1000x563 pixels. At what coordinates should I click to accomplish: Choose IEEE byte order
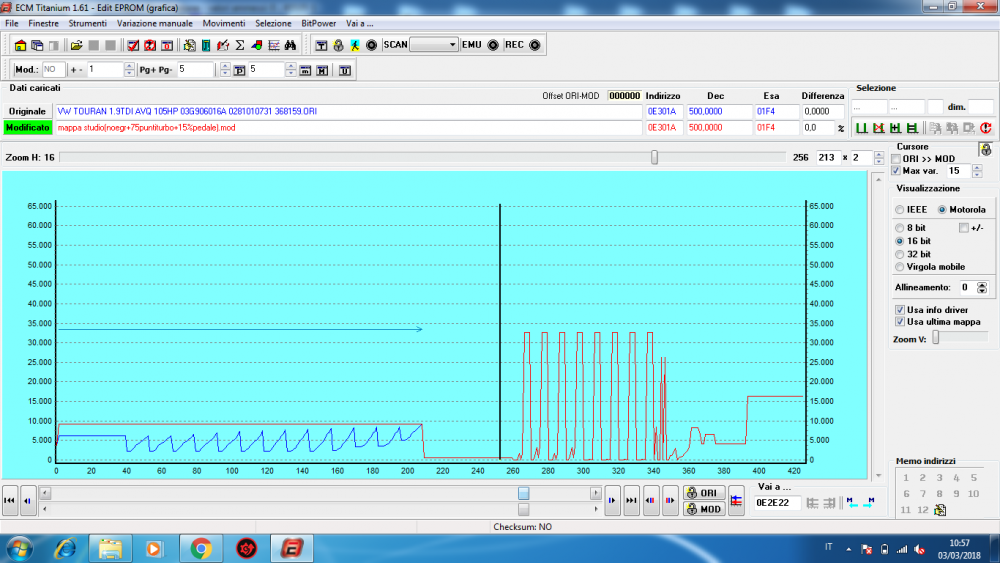[900, 210]
